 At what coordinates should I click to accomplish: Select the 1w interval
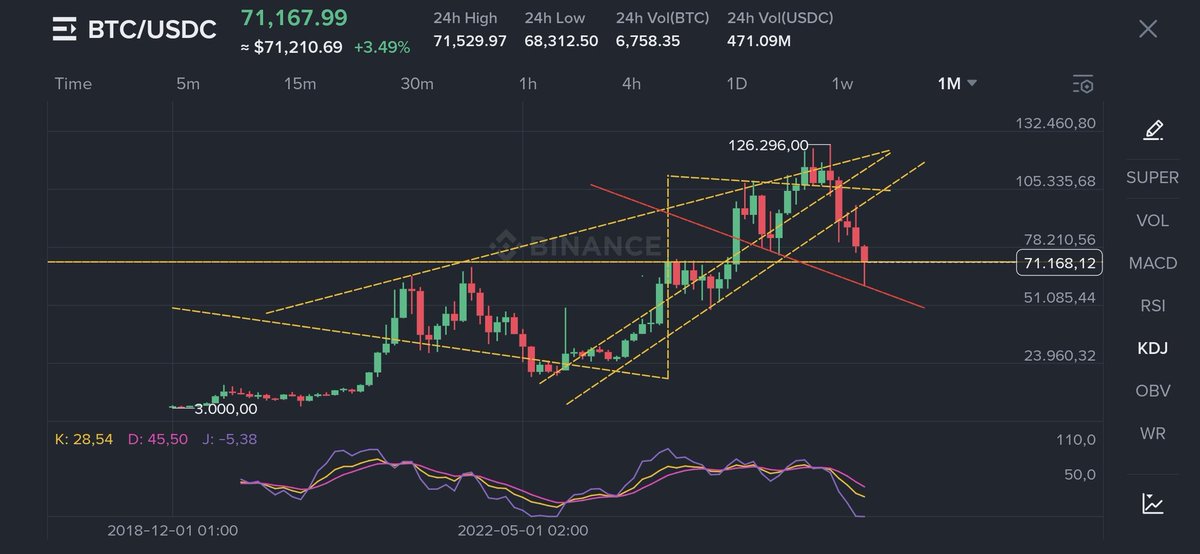(x=842, y=84)
